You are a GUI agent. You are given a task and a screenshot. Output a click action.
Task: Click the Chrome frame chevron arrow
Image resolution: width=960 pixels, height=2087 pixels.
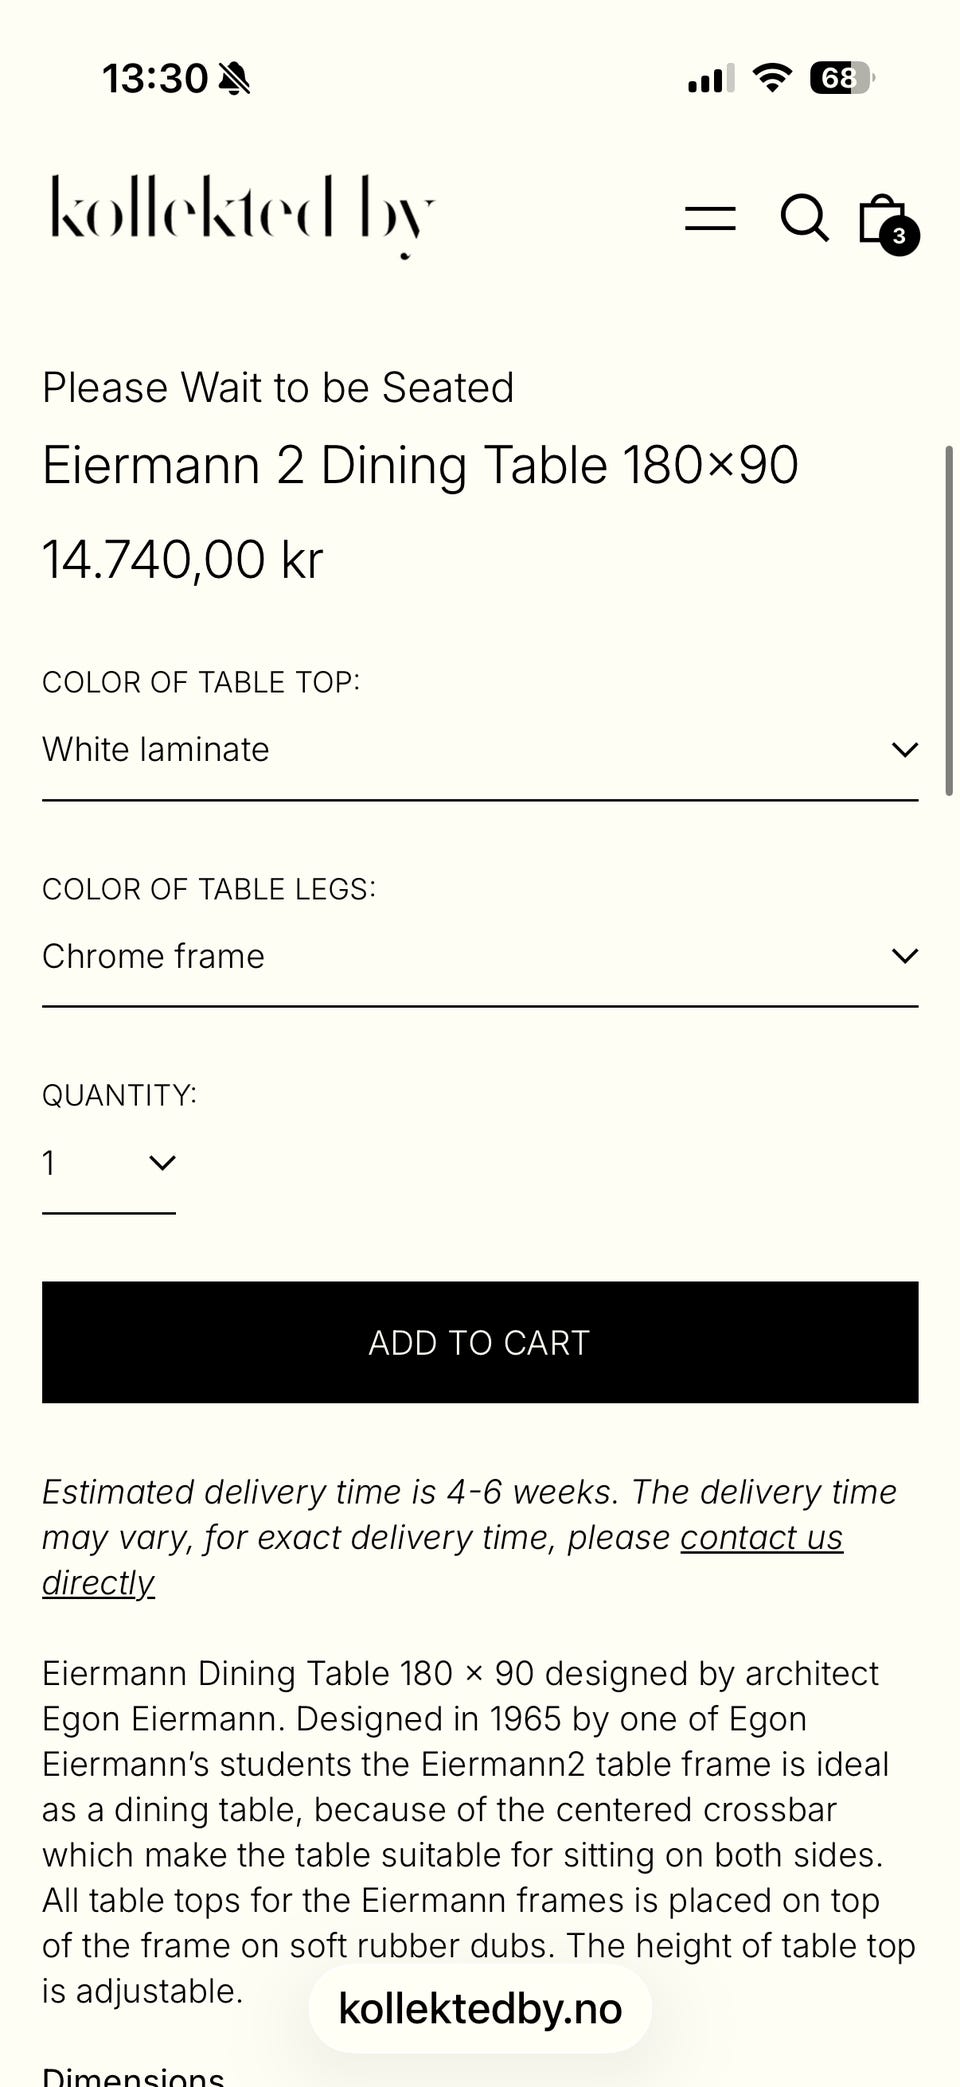pyautogui.click(x=904, y=957)
